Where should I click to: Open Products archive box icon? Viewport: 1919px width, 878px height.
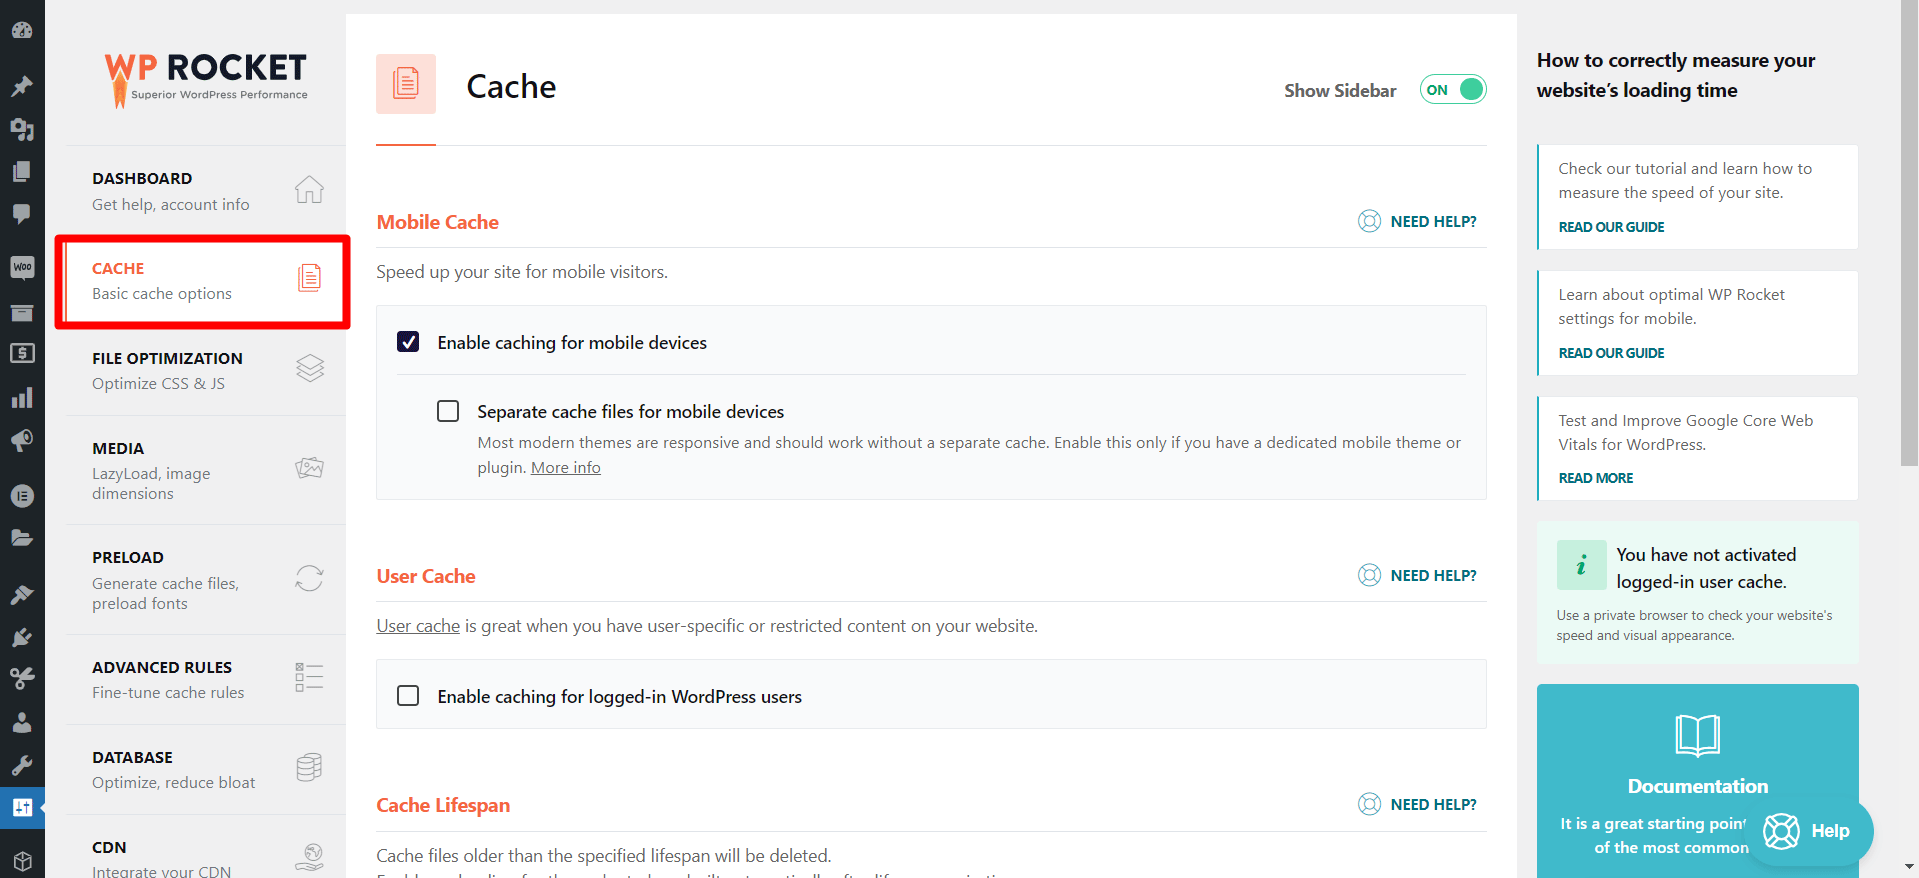click(22, 313)
